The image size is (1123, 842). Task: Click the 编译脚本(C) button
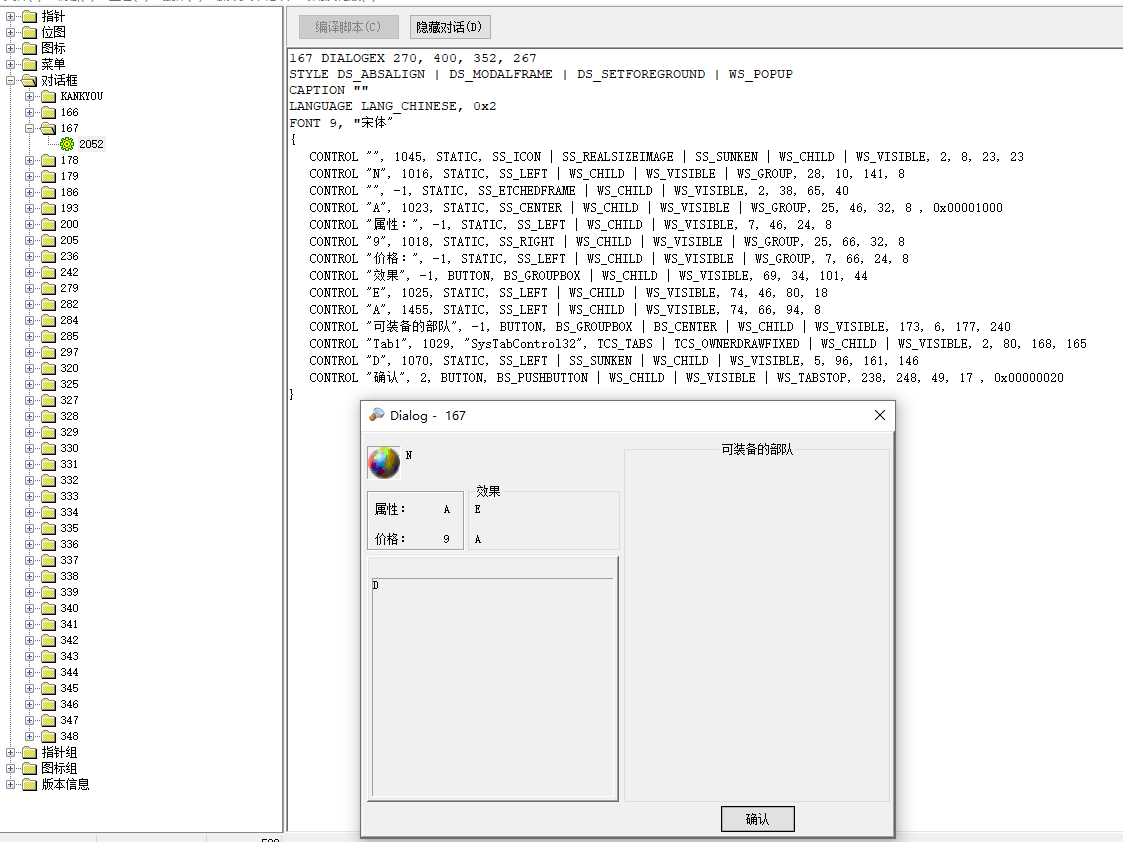point(349,27)
